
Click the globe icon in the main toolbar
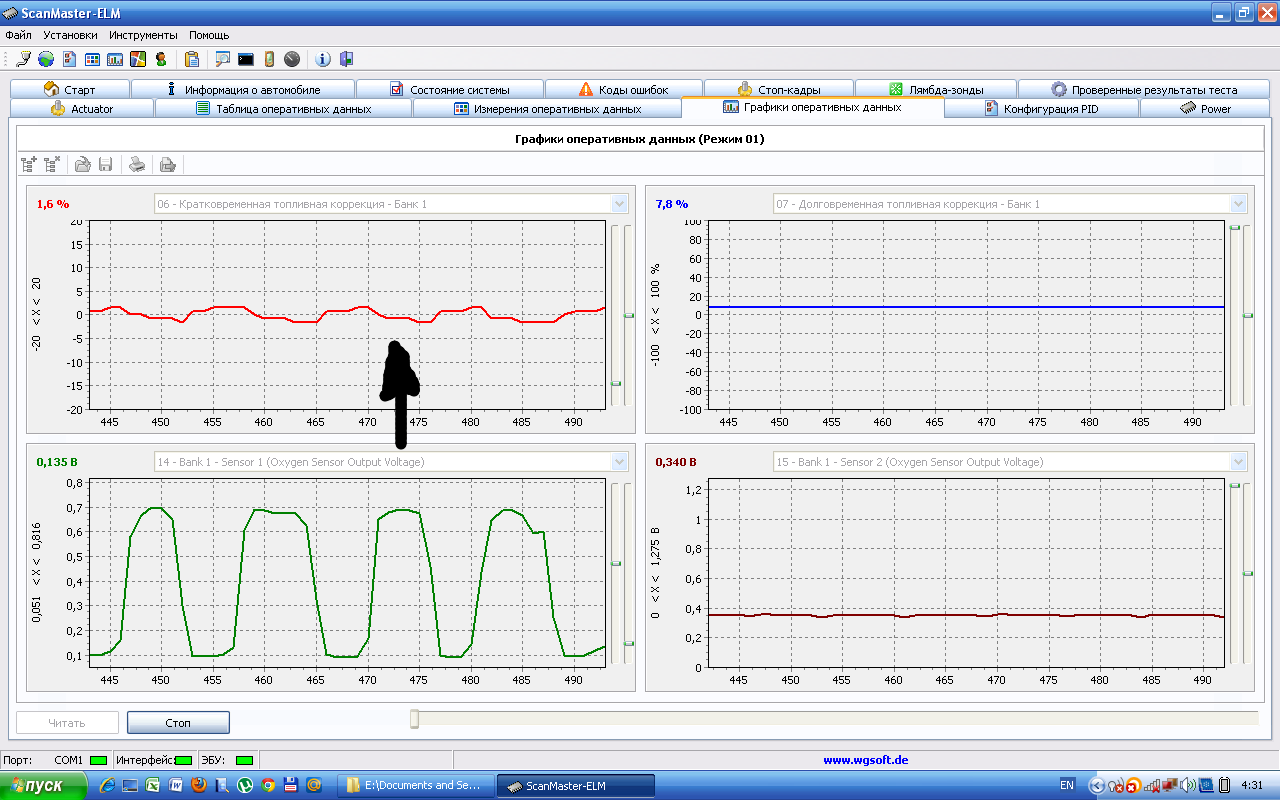47,59
